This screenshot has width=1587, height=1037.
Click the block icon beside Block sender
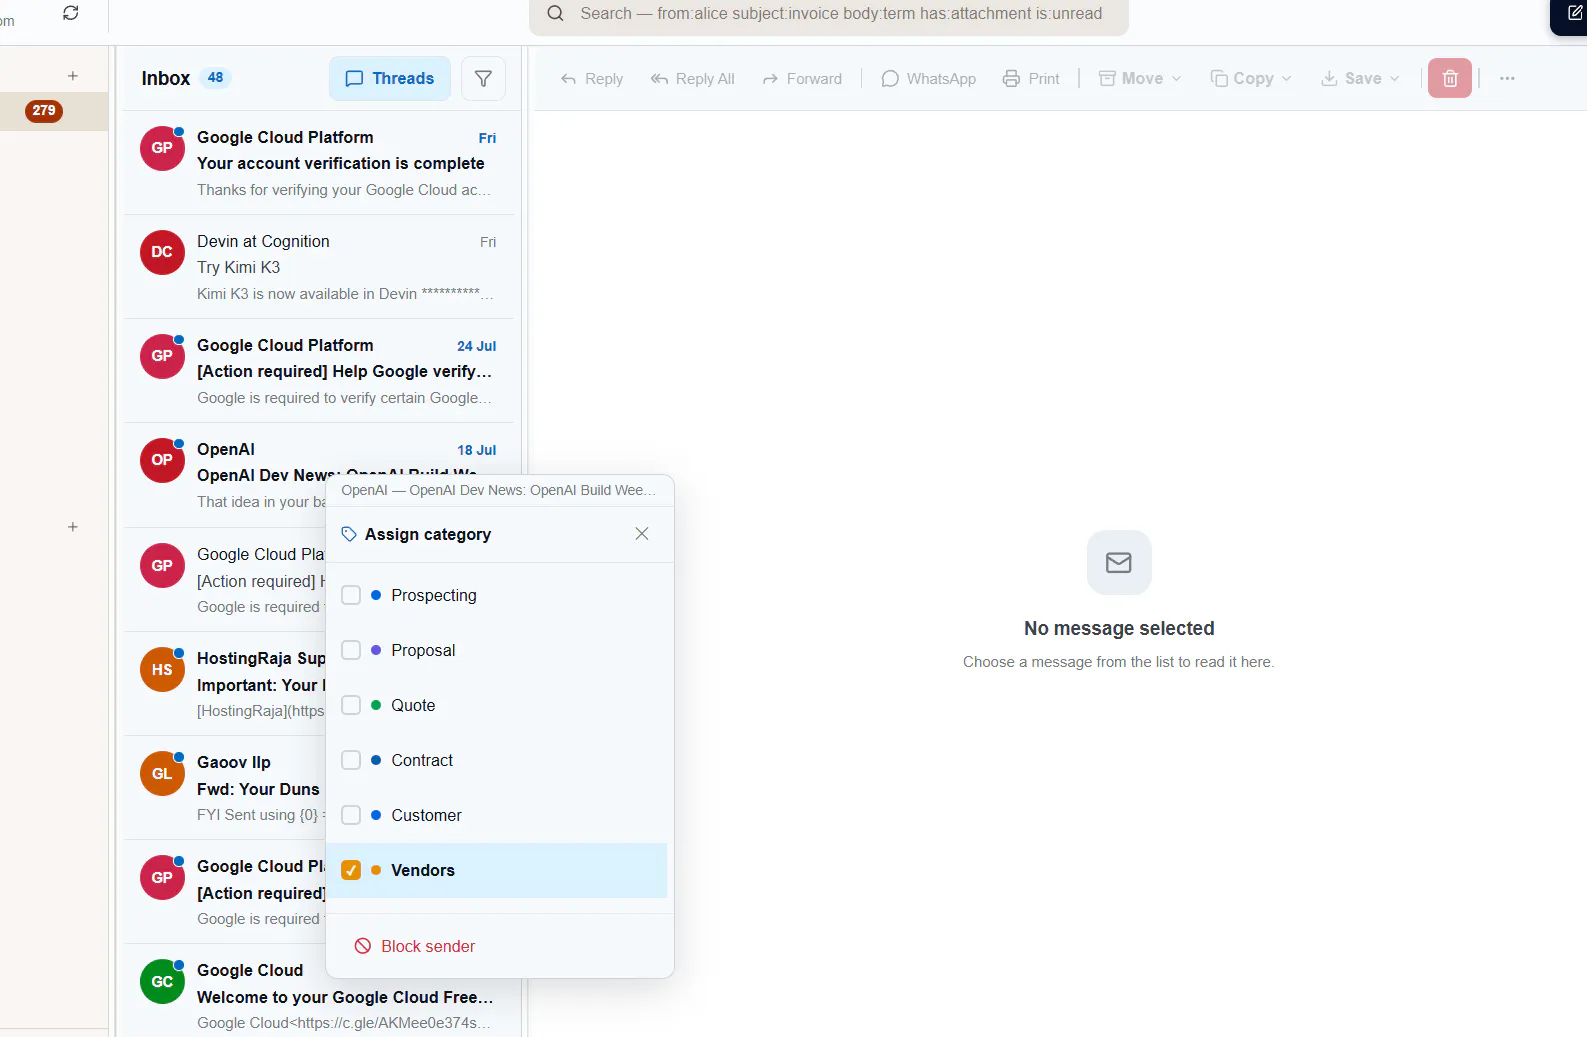coord(363,946)
